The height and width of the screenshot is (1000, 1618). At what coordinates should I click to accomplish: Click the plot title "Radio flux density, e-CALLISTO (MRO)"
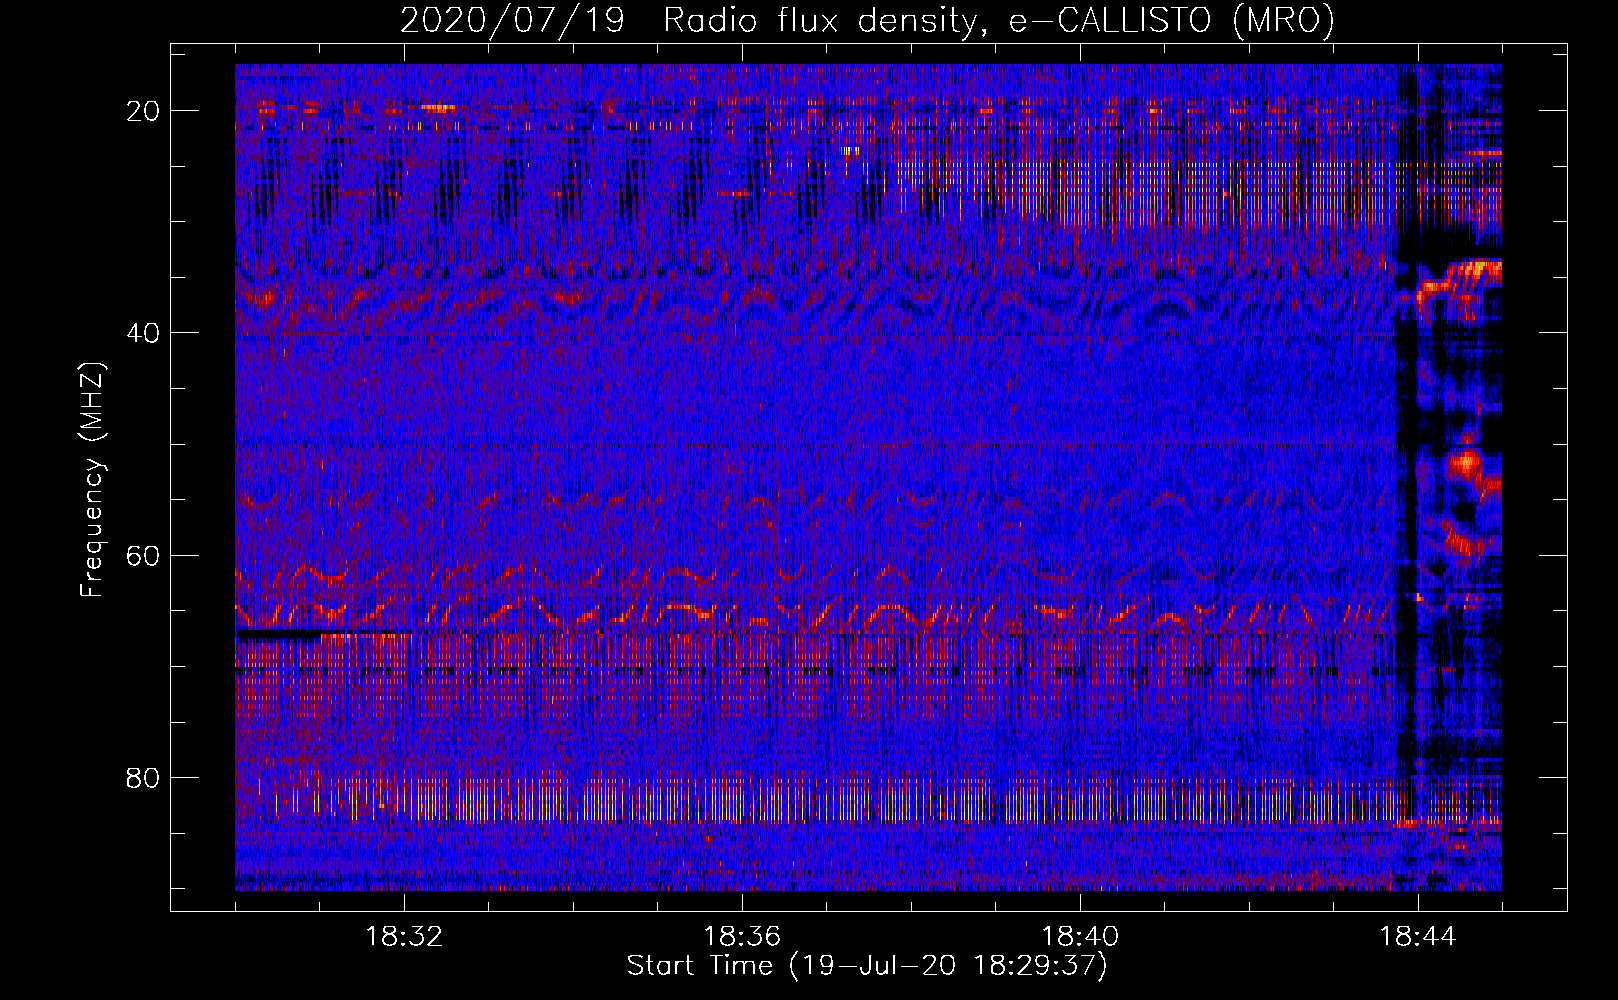click(x=999, y=20)
